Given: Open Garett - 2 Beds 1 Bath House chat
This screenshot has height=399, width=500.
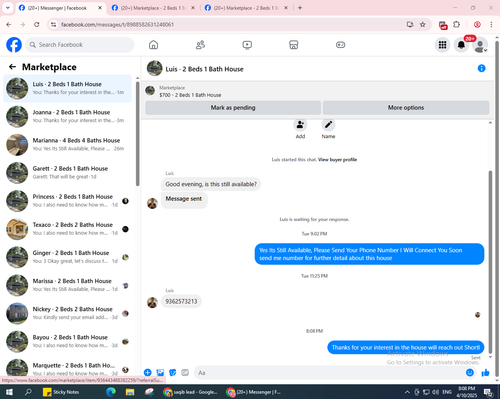Looking at the screenshot, I should click(x=67, y=173).
